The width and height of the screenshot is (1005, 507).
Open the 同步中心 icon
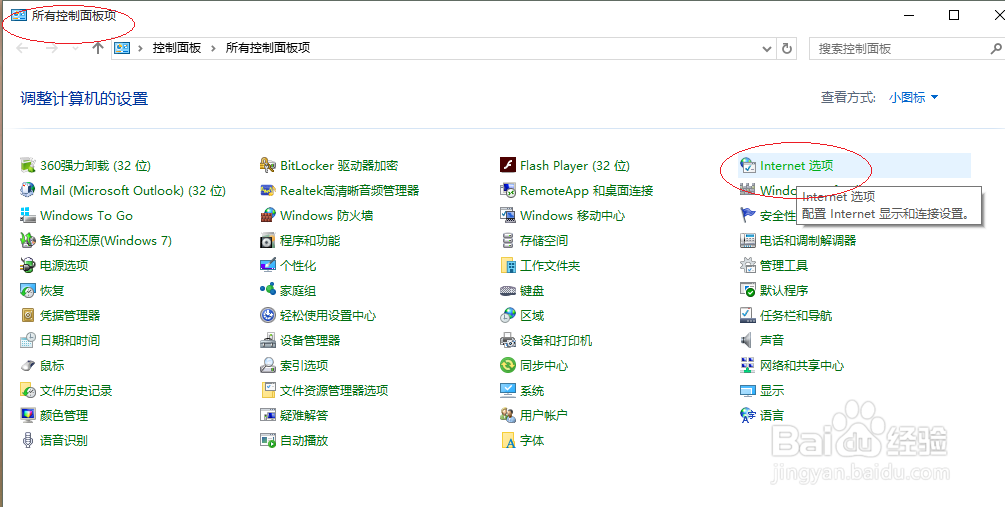tap(508, 365)
